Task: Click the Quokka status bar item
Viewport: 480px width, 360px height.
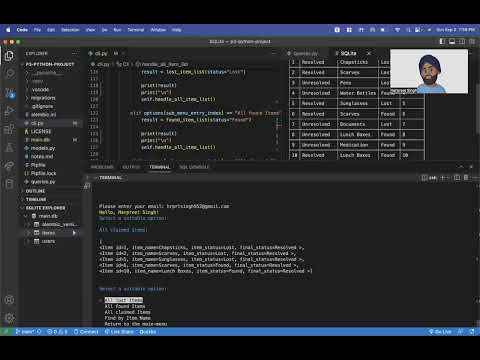Action: [148, 332]
